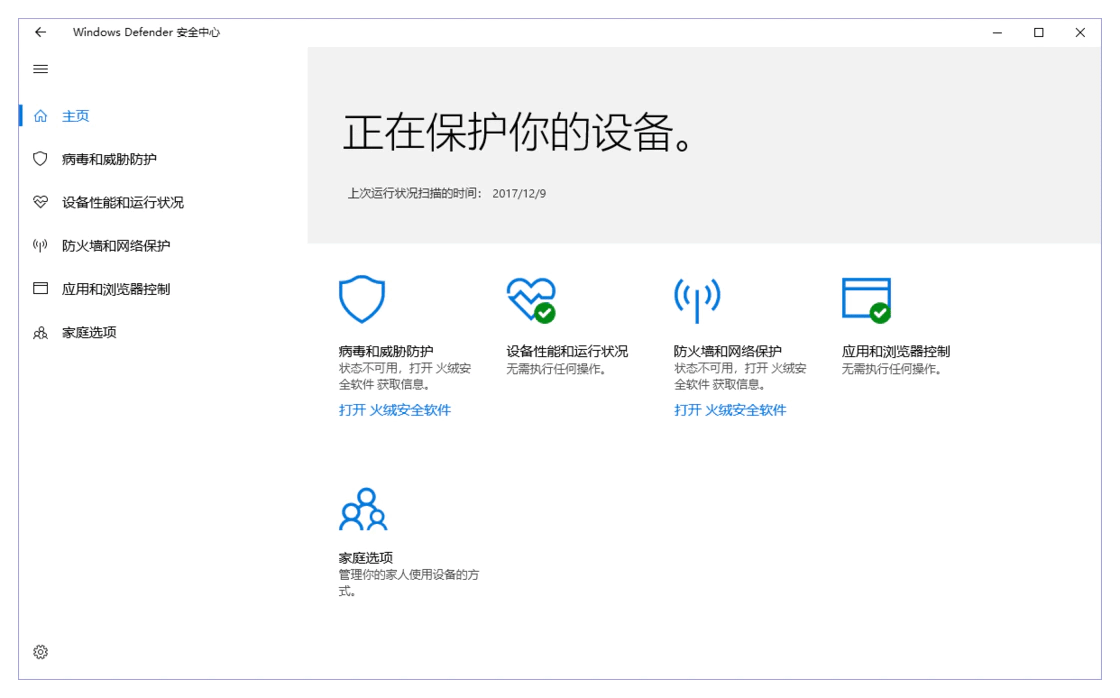Click the 设备性能和运行状况 card title
Image resolution: width=1120 pixels, height=698 pixels.
coord(567,351)
